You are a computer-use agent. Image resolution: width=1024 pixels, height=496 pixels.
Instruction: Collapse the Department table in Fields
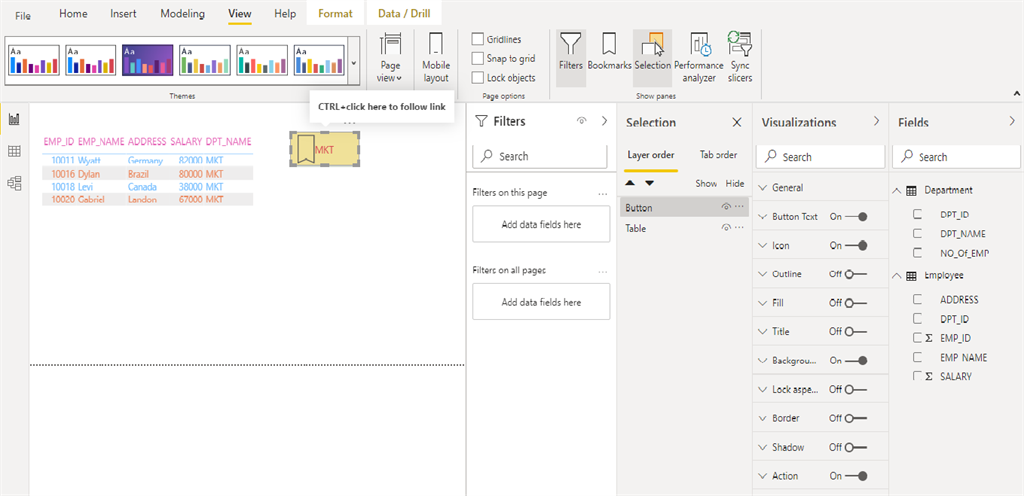pyautogui.click(x=897, y=190)
